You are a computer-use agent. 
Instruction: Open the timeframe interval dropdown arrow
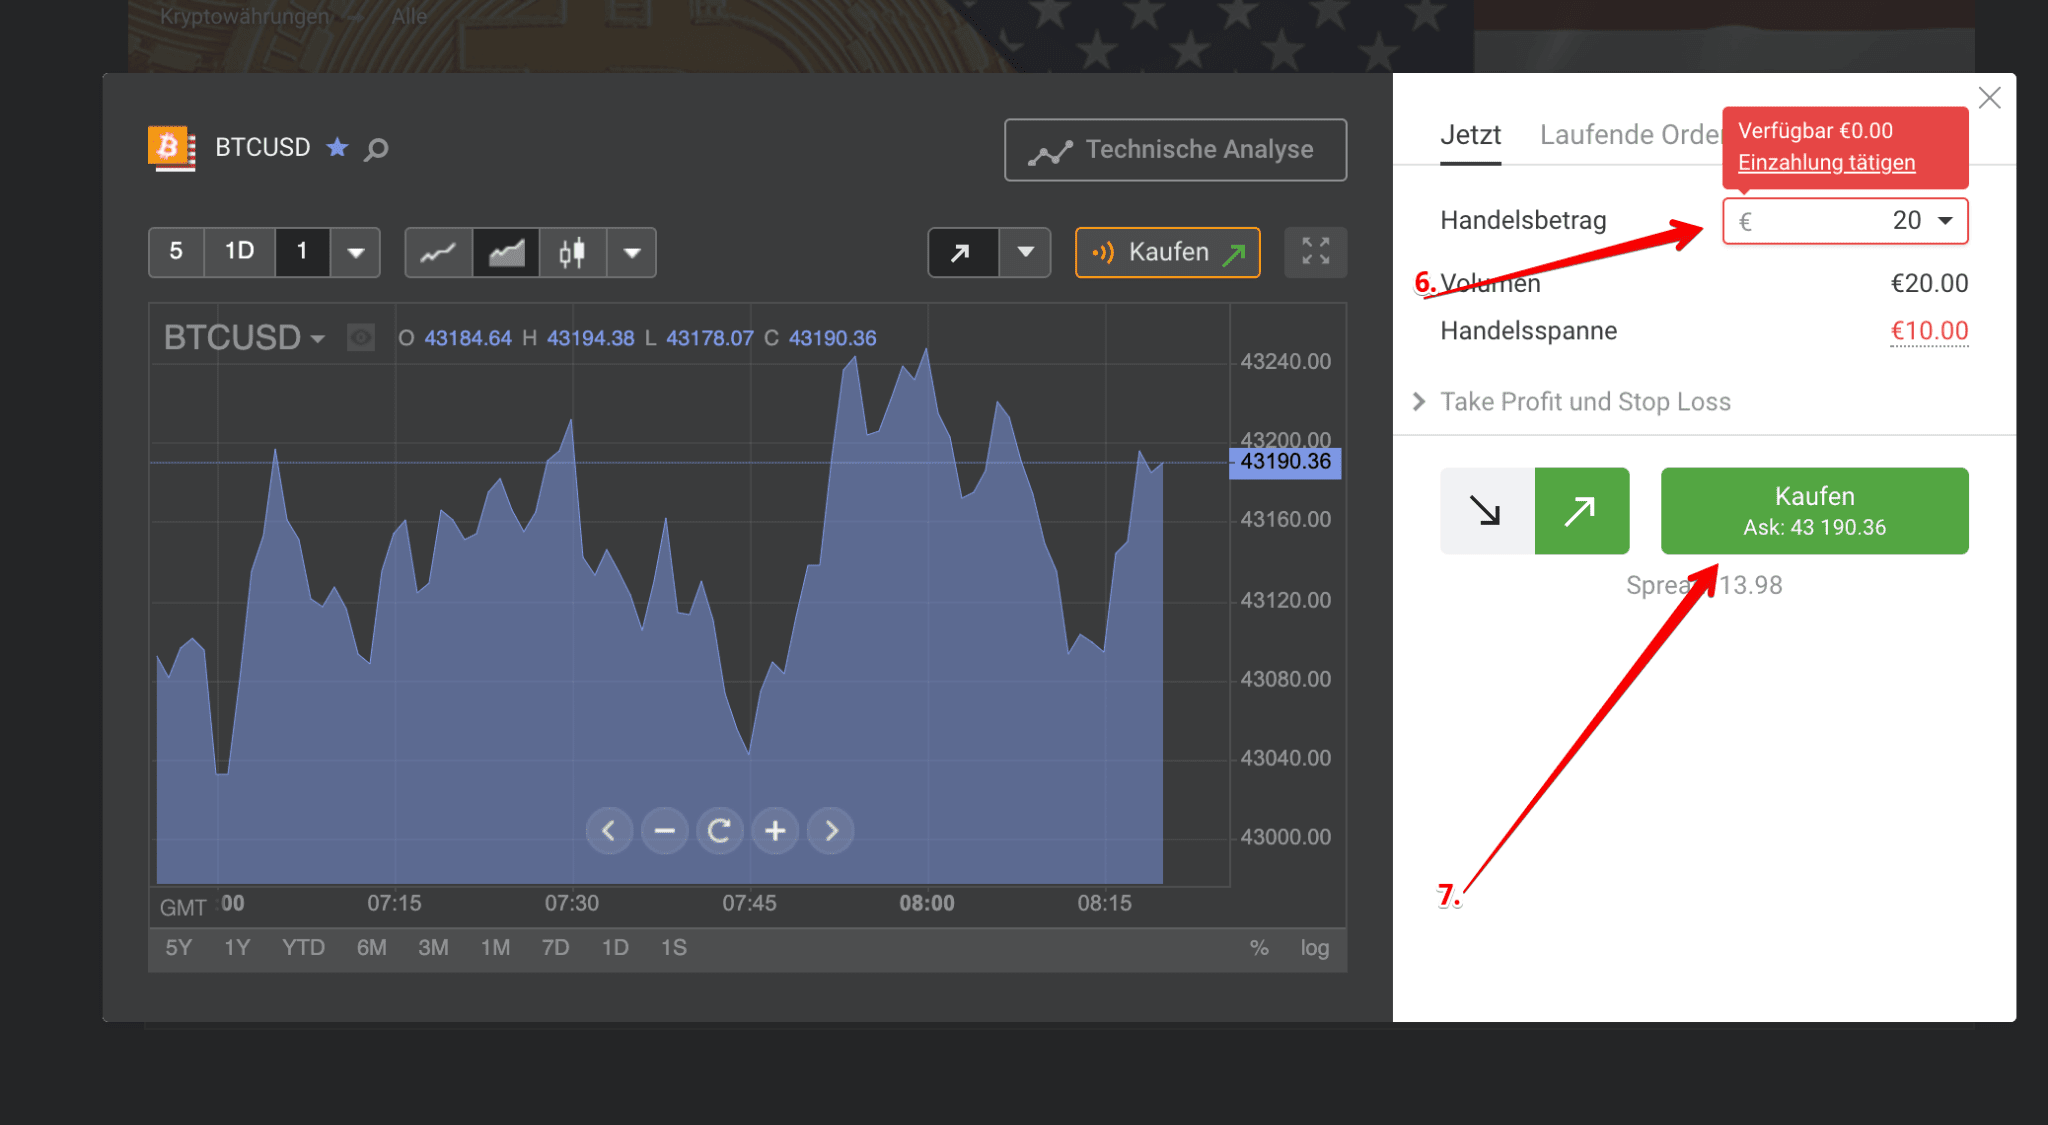[355, 253]
